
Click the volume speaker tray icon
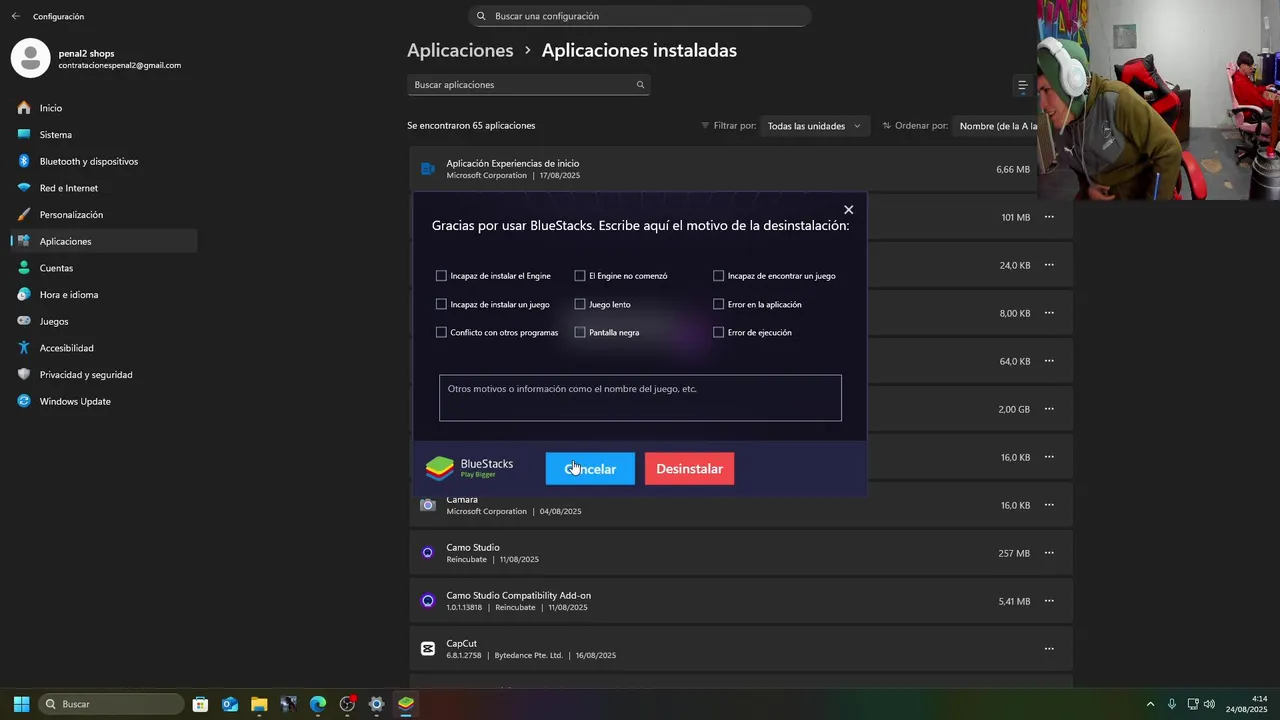tap(1209, 704)
